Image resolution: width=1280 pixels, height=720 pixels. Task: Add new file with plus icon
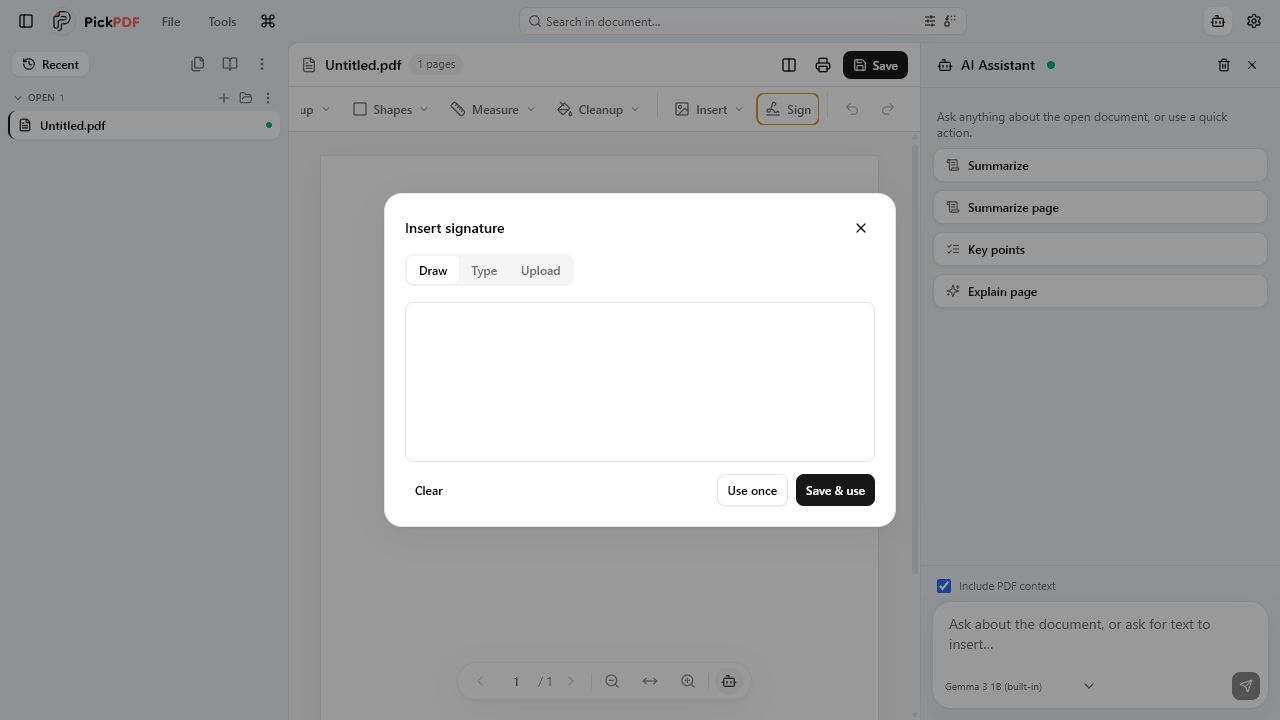click(224, 97)
